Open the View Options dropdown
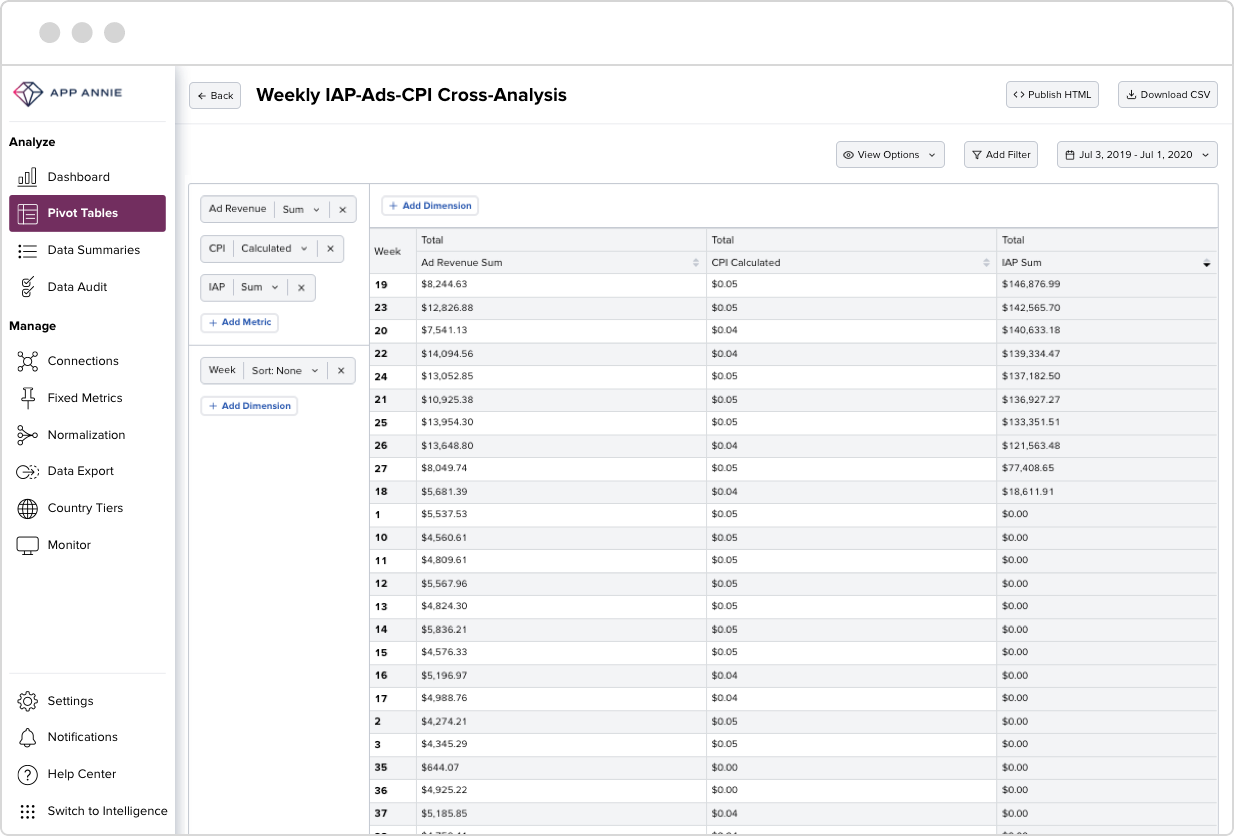This screenshot has height=836, width=1234. click(890, 155)
